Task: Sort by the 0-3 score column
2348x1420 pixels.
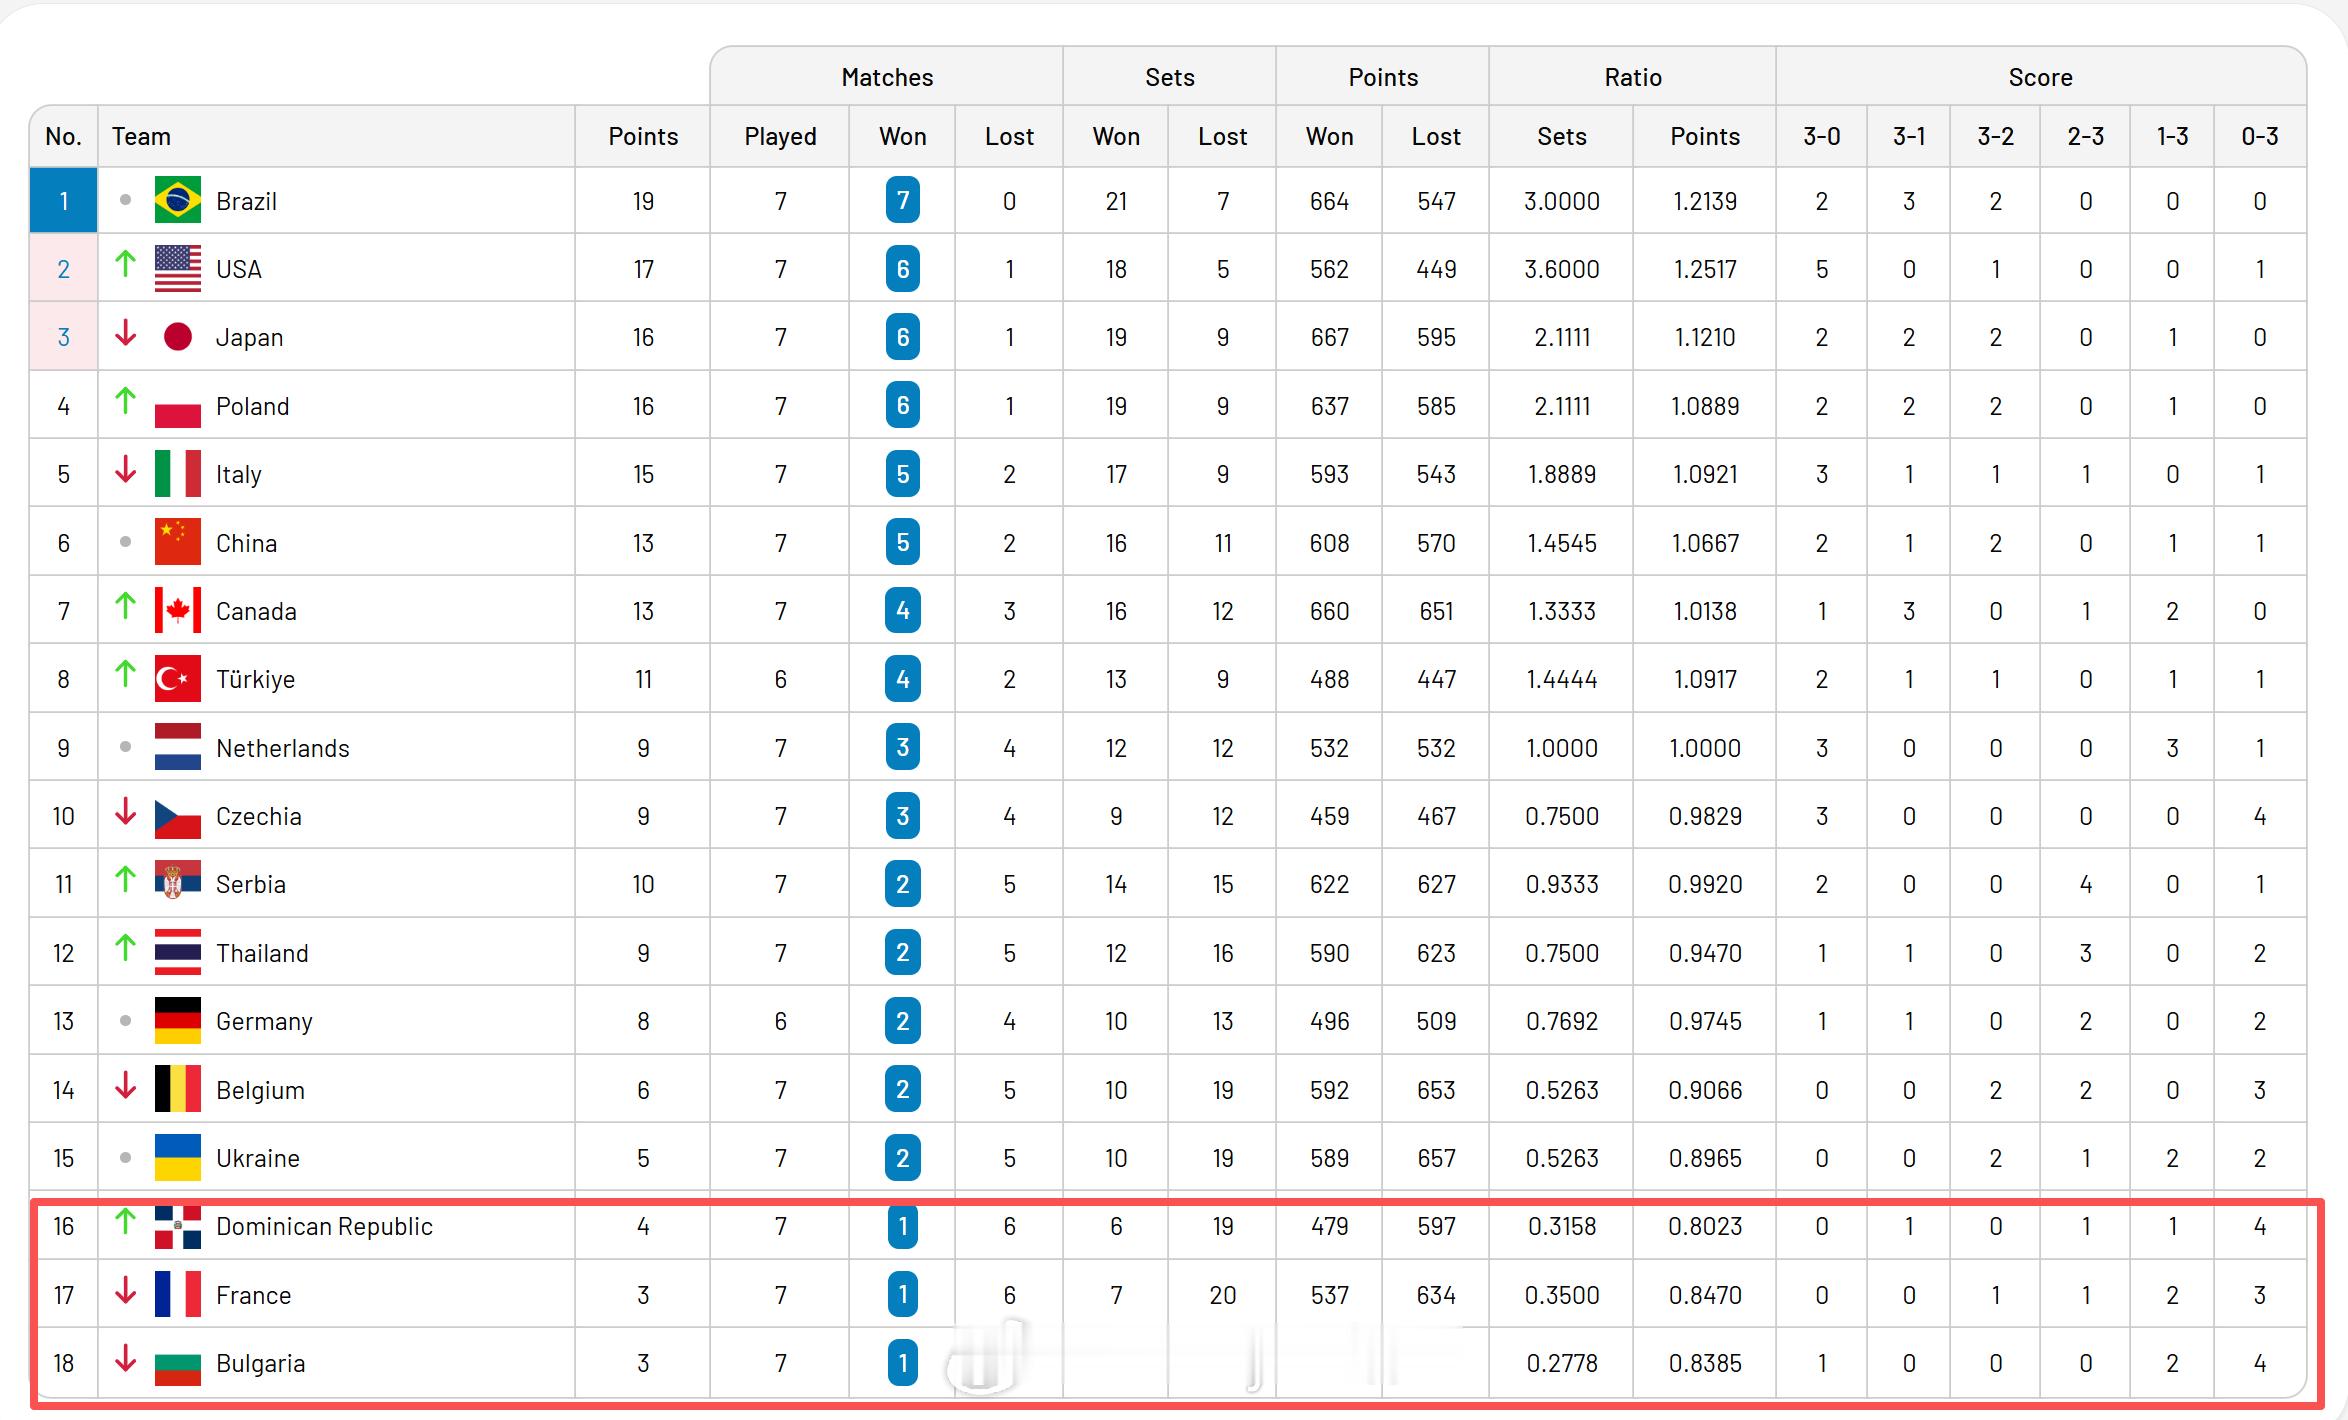Action: click(x=2260, y=136)
